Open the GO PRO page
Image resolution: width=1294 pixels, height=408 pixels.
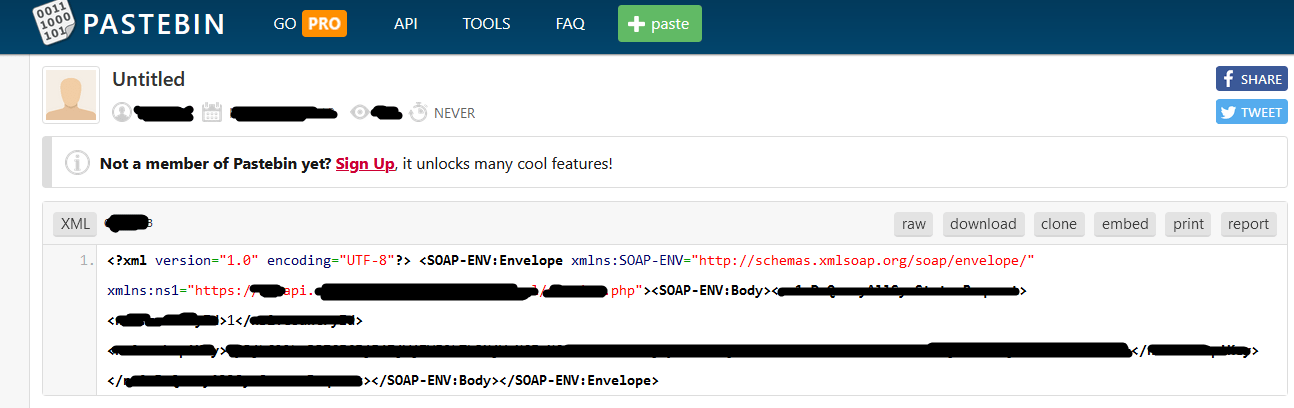[x=310, y=24]
